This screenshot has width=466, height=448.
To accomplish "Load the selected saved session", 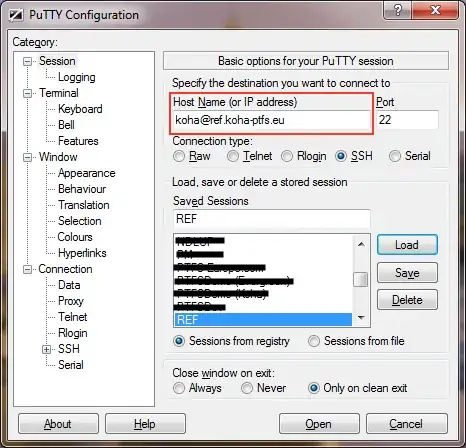I will [x=407, y=245].
